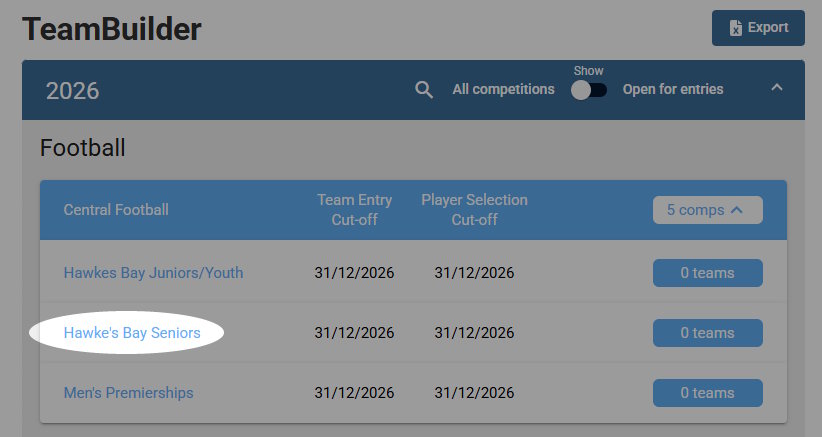Click the 2026 year heading
The width and height of the screenshot is (822, 437).
73,91
